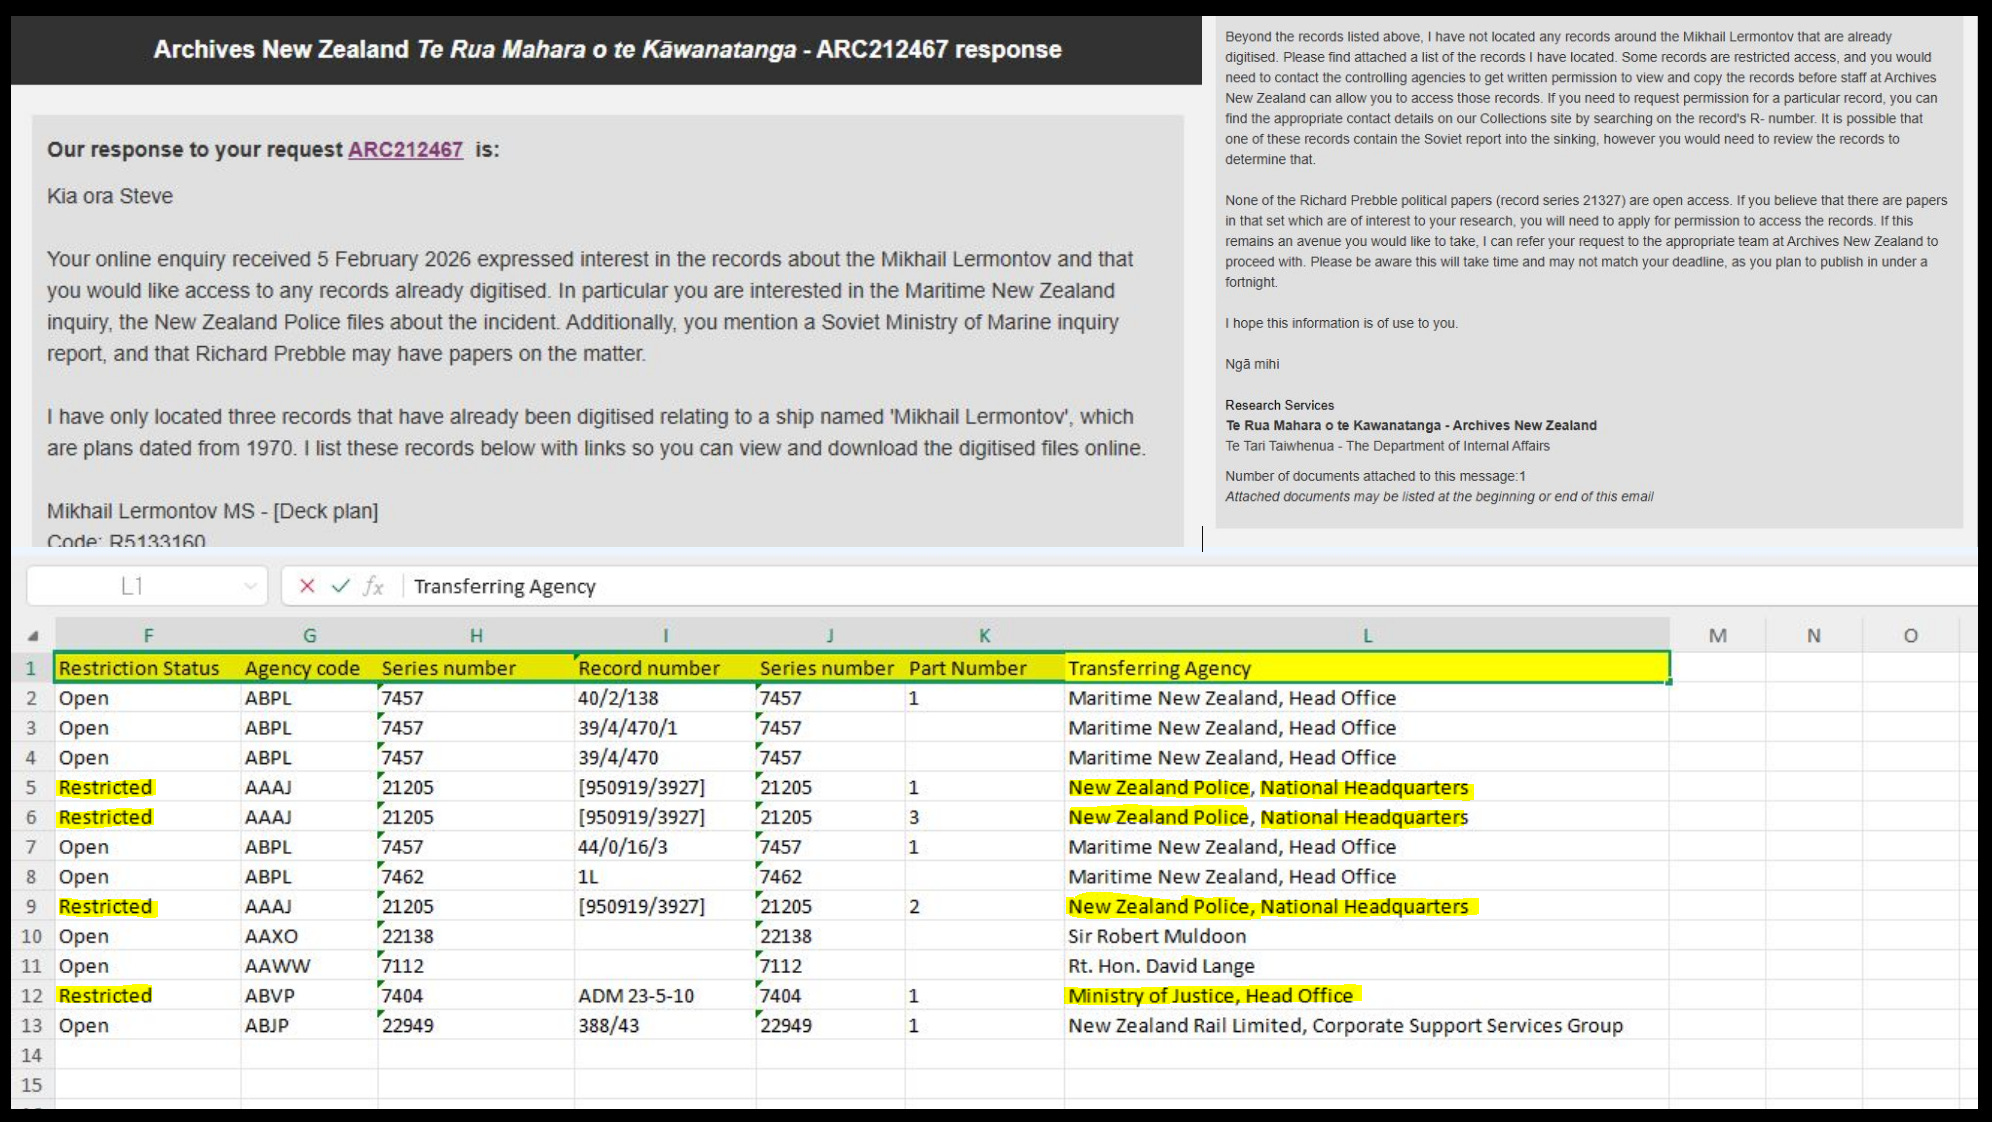Screen dimensions: 1992x1122
Task: Click record number cell ADM 23-5-10
Action: [x=636, y=996]
